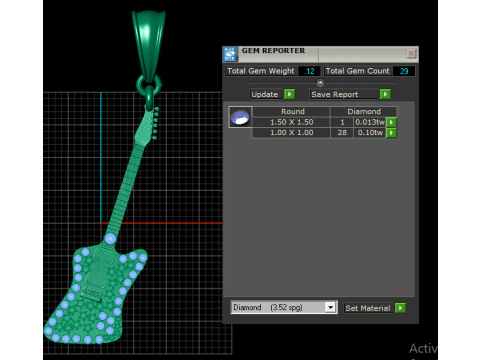The height and width of the screenshot is (360, 480).
Task: Select the round diamond gem thumbnail
Action: coord(240,117)
